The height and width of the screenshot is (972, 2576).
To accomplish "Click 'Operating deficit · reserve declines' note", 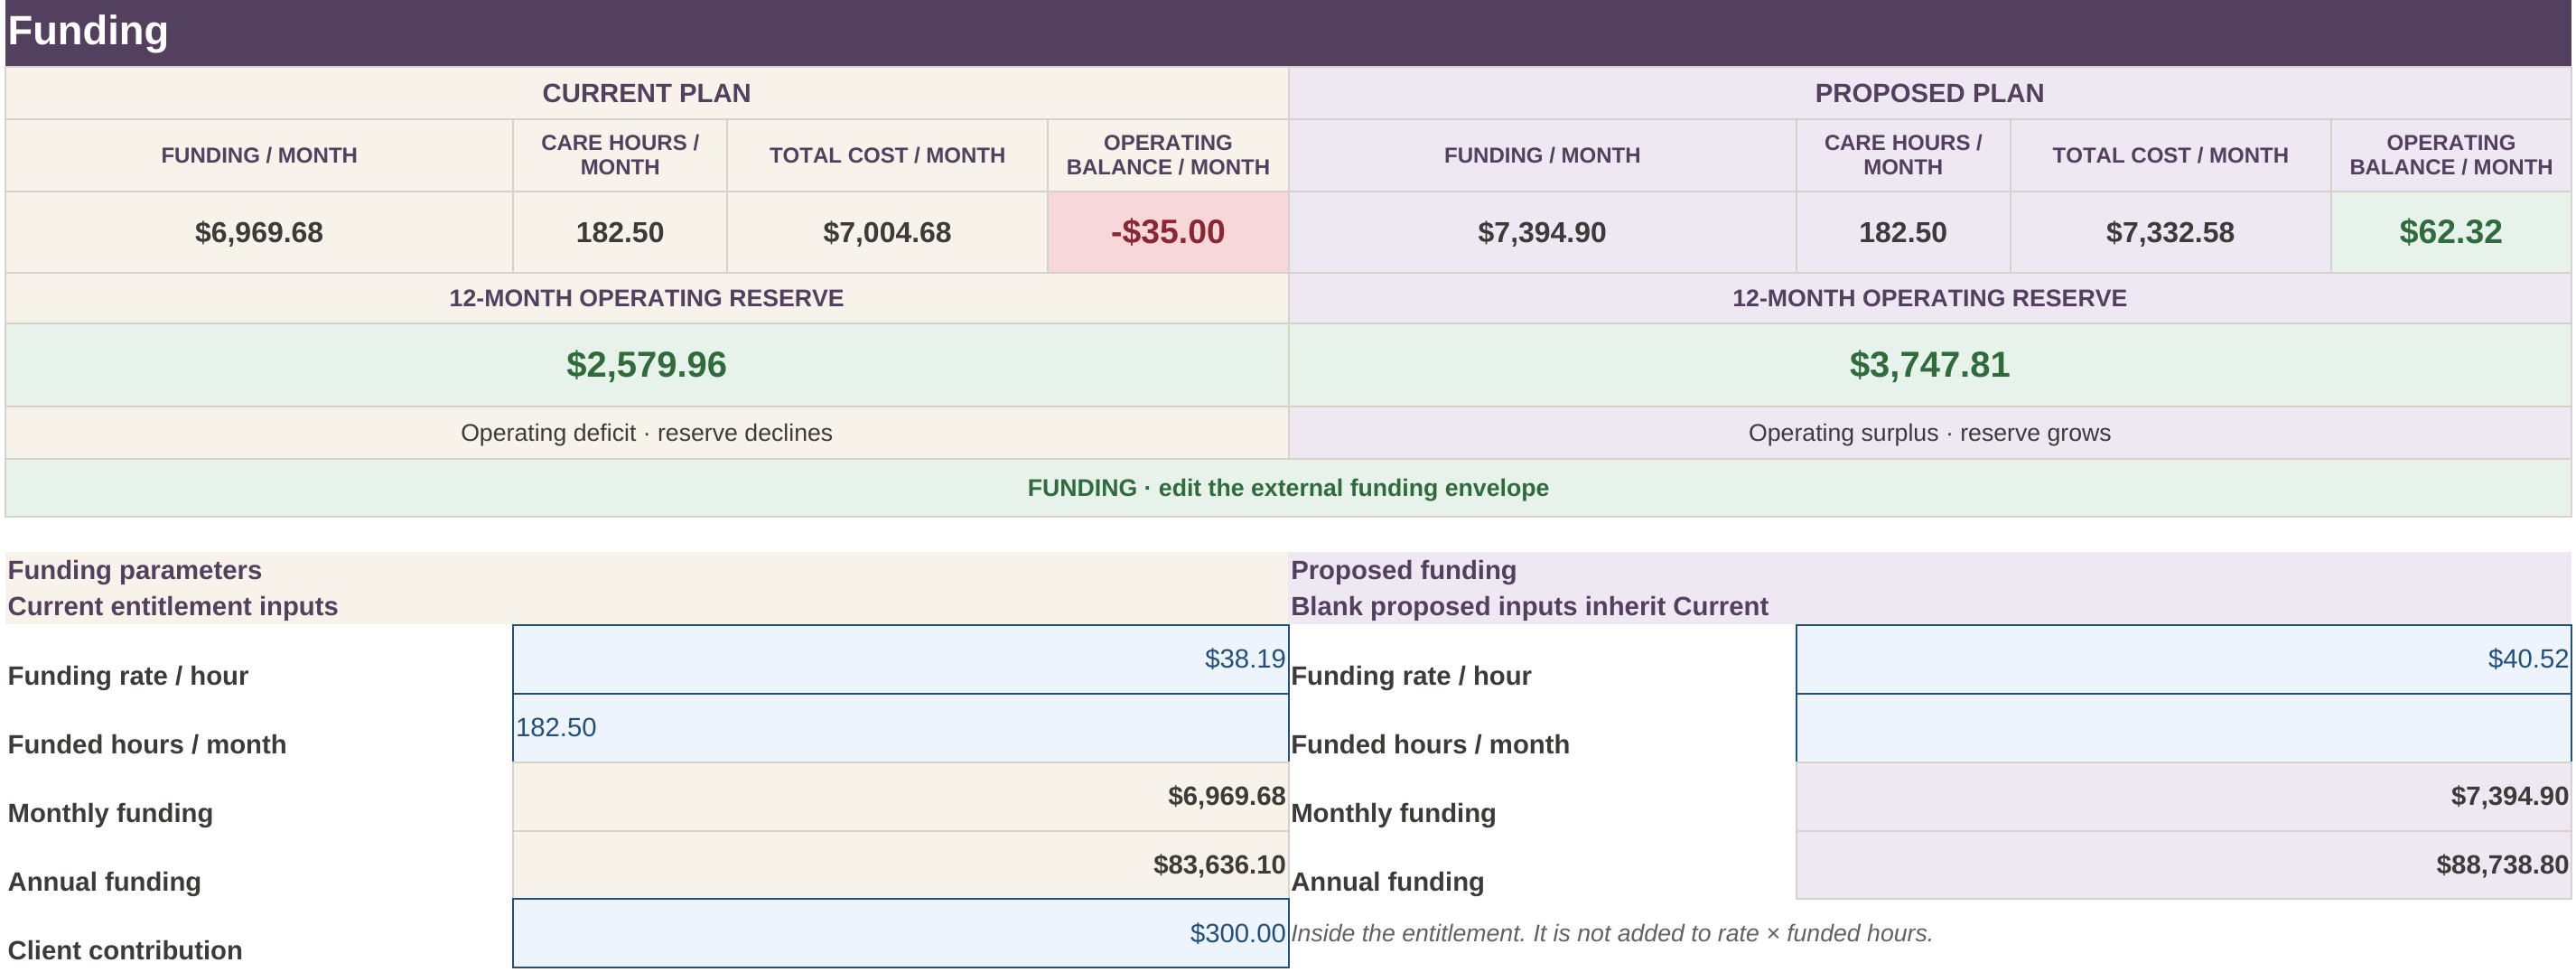I will 646,433.
